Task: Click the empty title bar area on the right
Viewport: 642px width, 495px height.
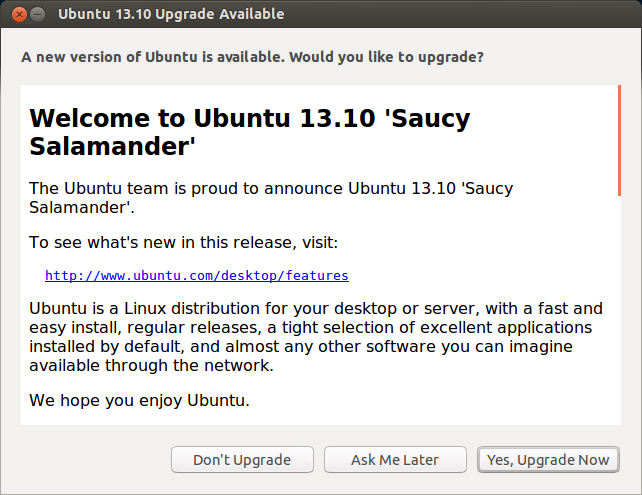Action: pos(480,14)
